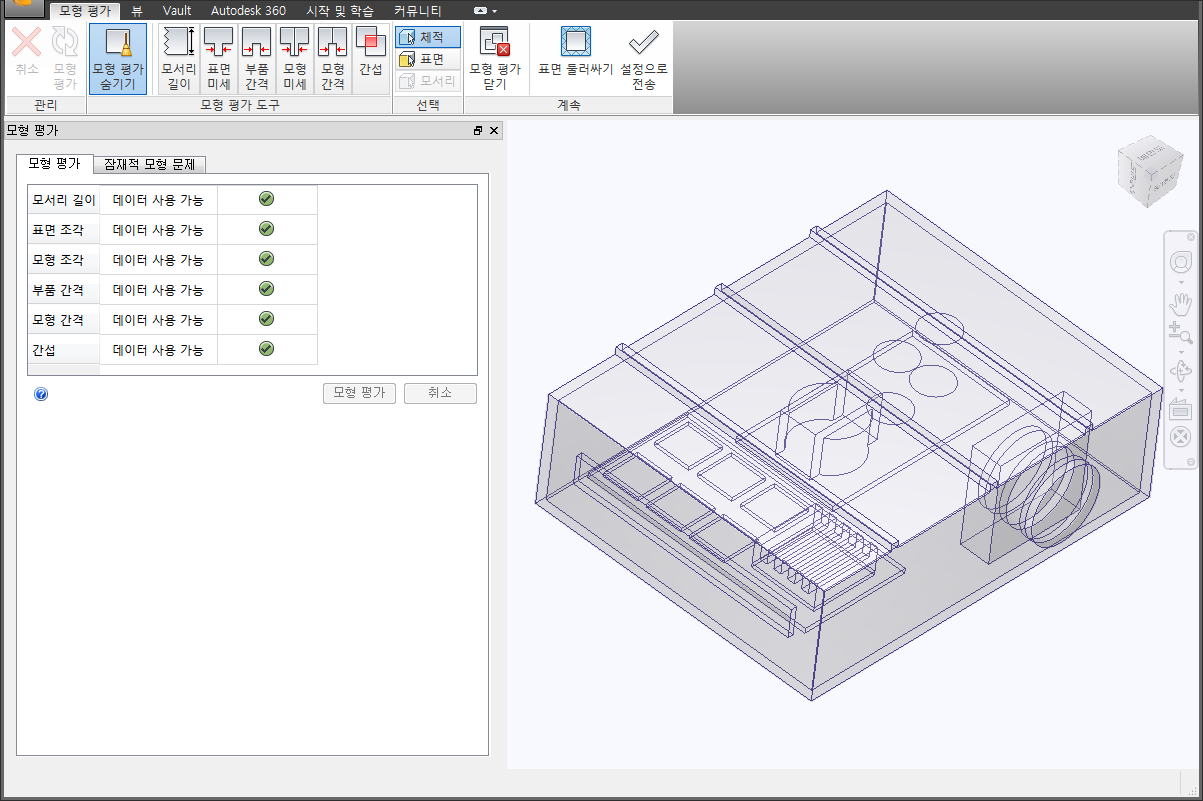Expand zoom tool options arrow
This screenshot has height=801, width=1203.
(x=1180, y=352)
